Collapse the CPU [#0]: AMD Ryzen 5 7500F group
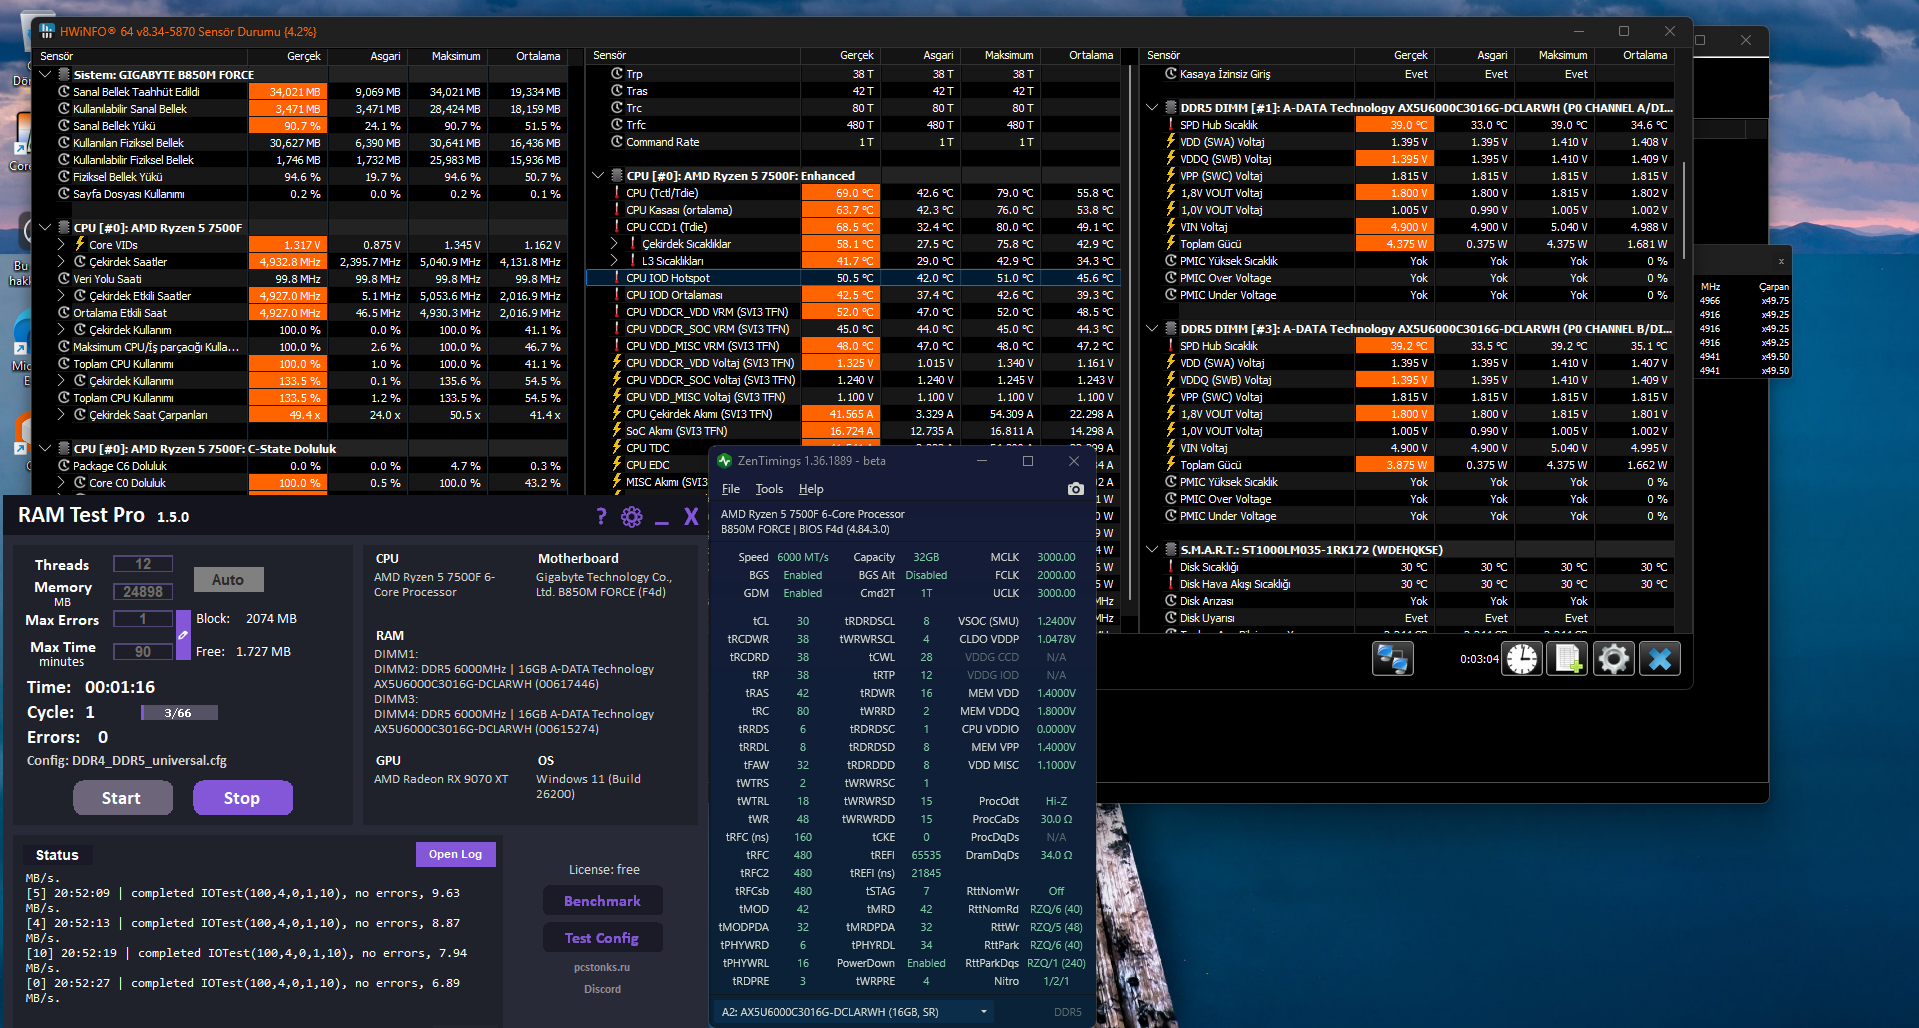The height and width of the screenshot is (1028, 1919). (x=45, y=227)
